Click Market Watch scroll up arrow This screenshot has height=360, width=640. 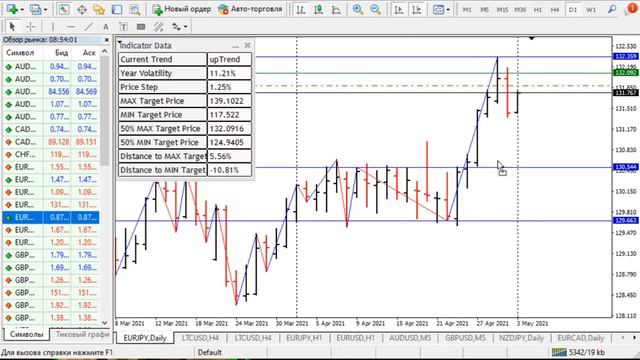tap(104, 51)
